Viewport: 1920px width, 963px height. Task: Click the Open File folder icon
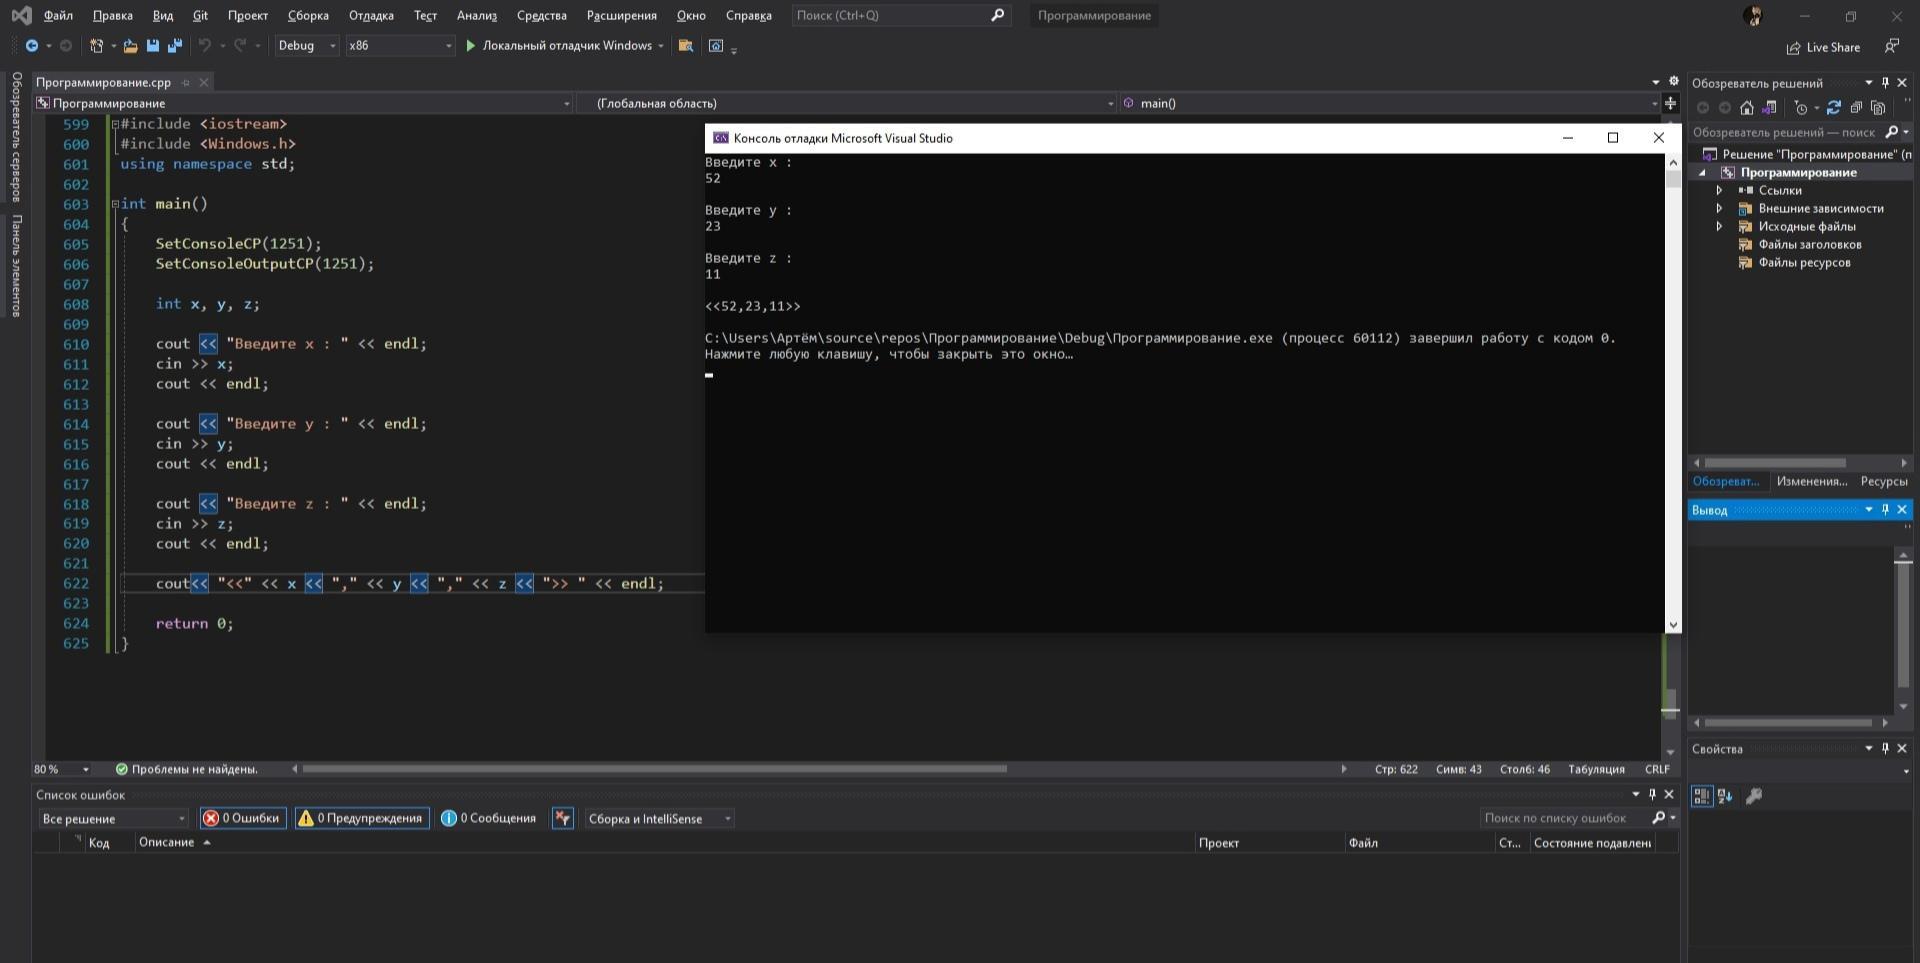click(130, 46)
